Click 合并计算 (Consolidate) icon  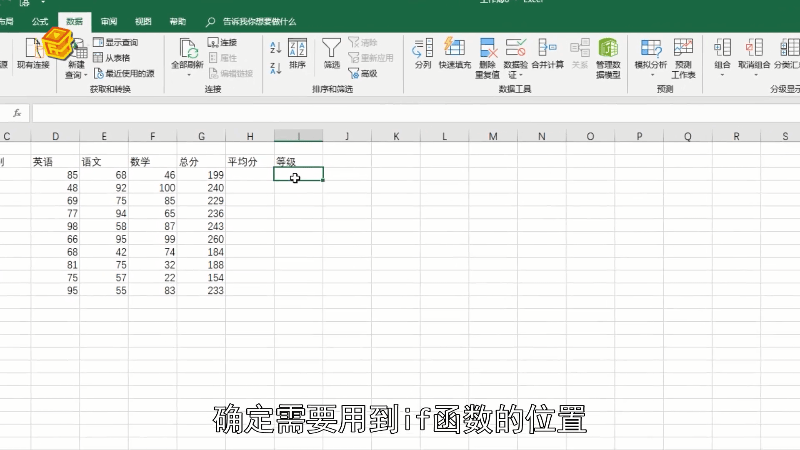(547, 52)
